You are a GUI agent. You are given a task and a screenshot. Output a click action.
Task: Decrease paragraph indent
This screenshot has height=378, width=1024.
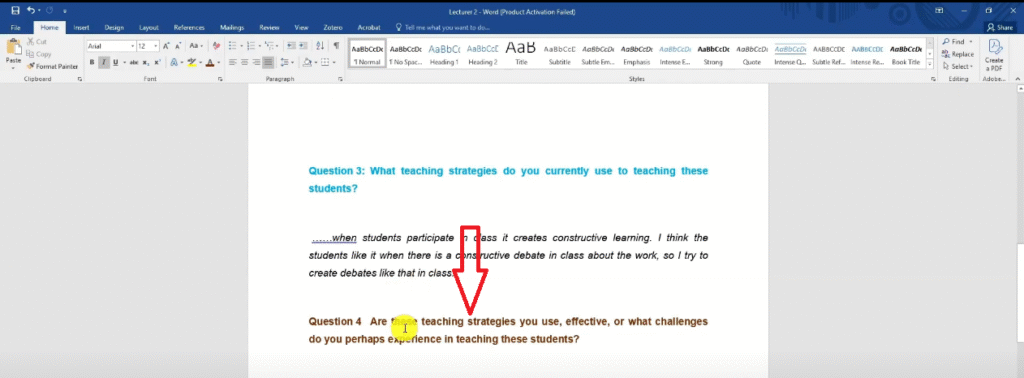(x=292, y=46)
